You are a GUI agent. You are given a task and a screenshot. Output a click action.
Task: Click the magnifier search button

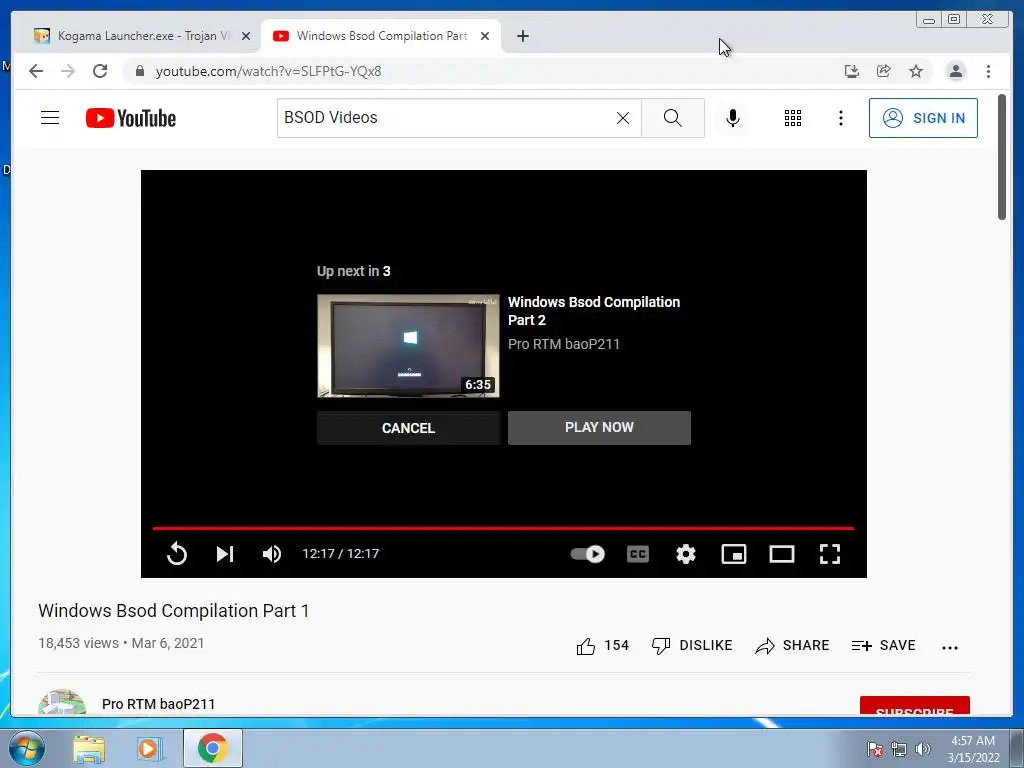click(673, 118)
